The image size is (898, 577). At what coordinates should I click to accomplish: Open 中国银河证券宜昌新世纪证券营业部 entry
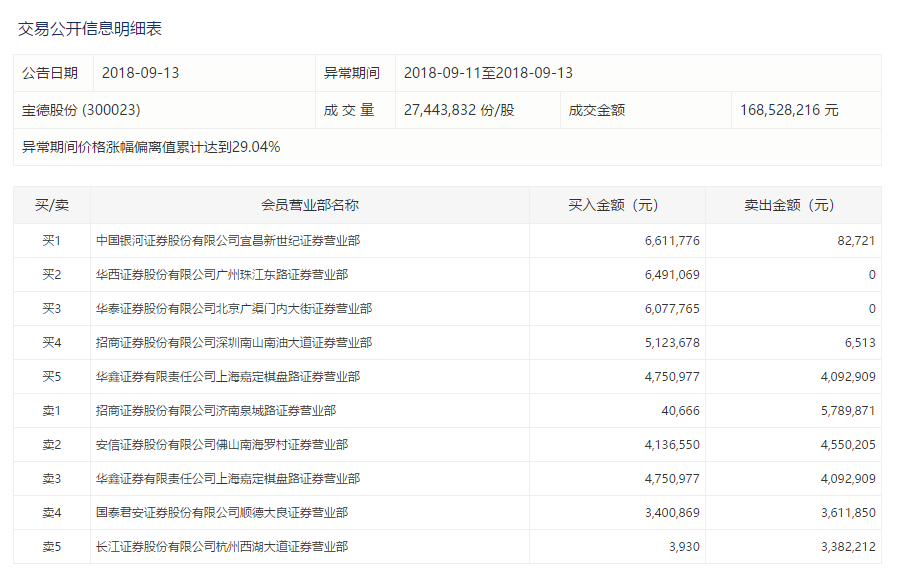(228, 241)
